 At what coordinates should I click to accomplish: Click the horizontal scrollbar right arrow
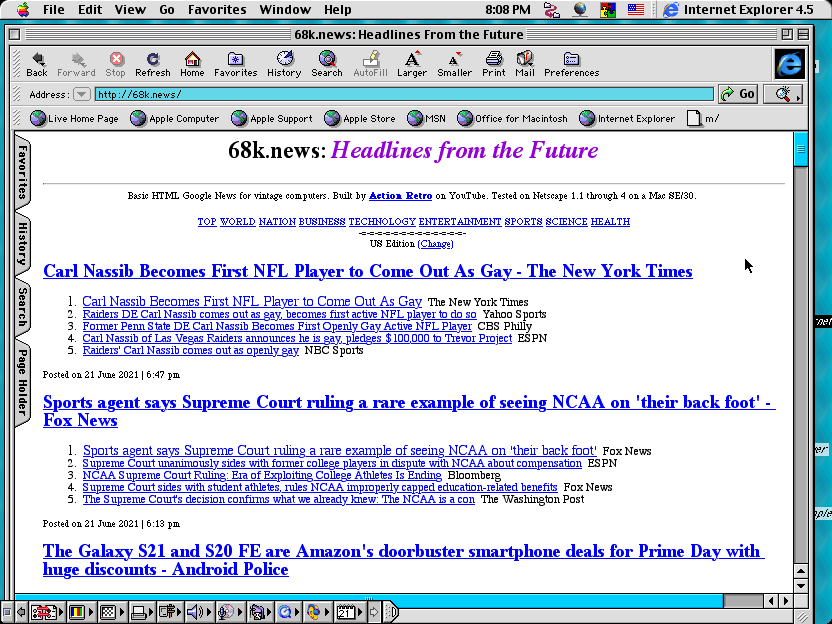[786, 601]
